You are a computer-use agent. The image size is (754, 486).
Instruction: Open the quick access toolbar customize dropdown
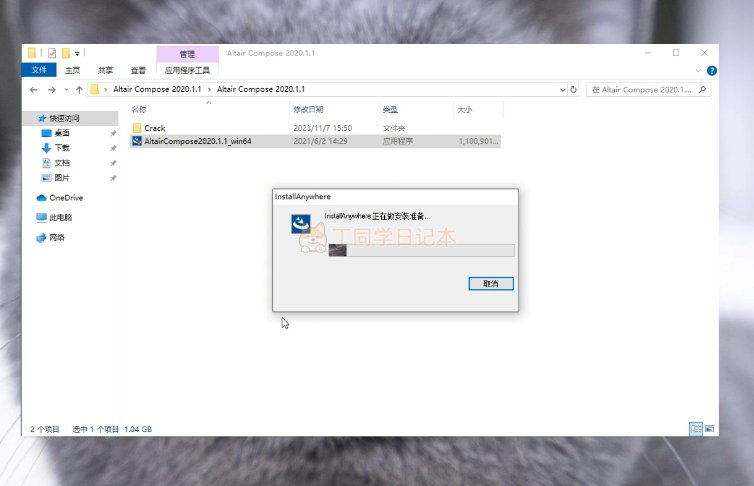point(77,53)
